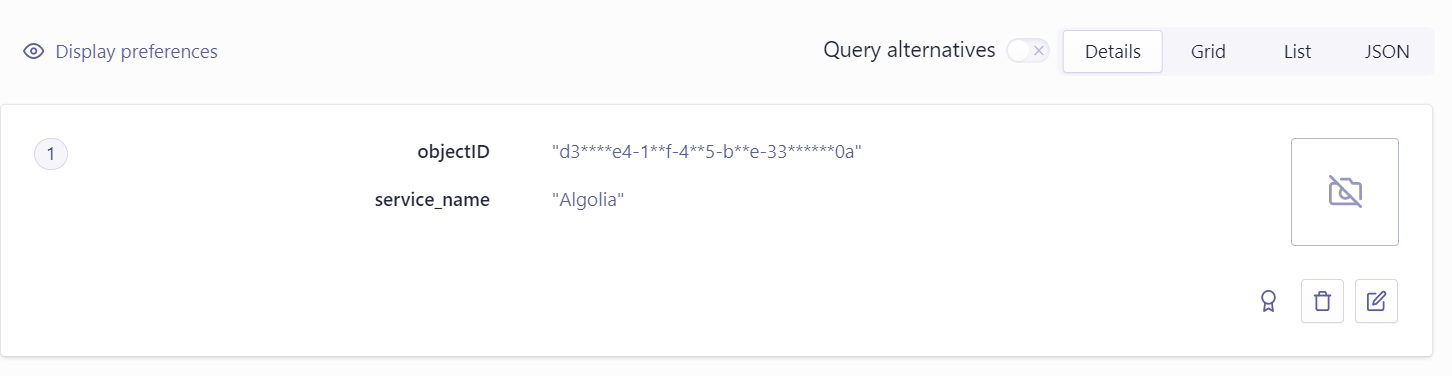Click the missing image placeholder box

coord(1344,192)
